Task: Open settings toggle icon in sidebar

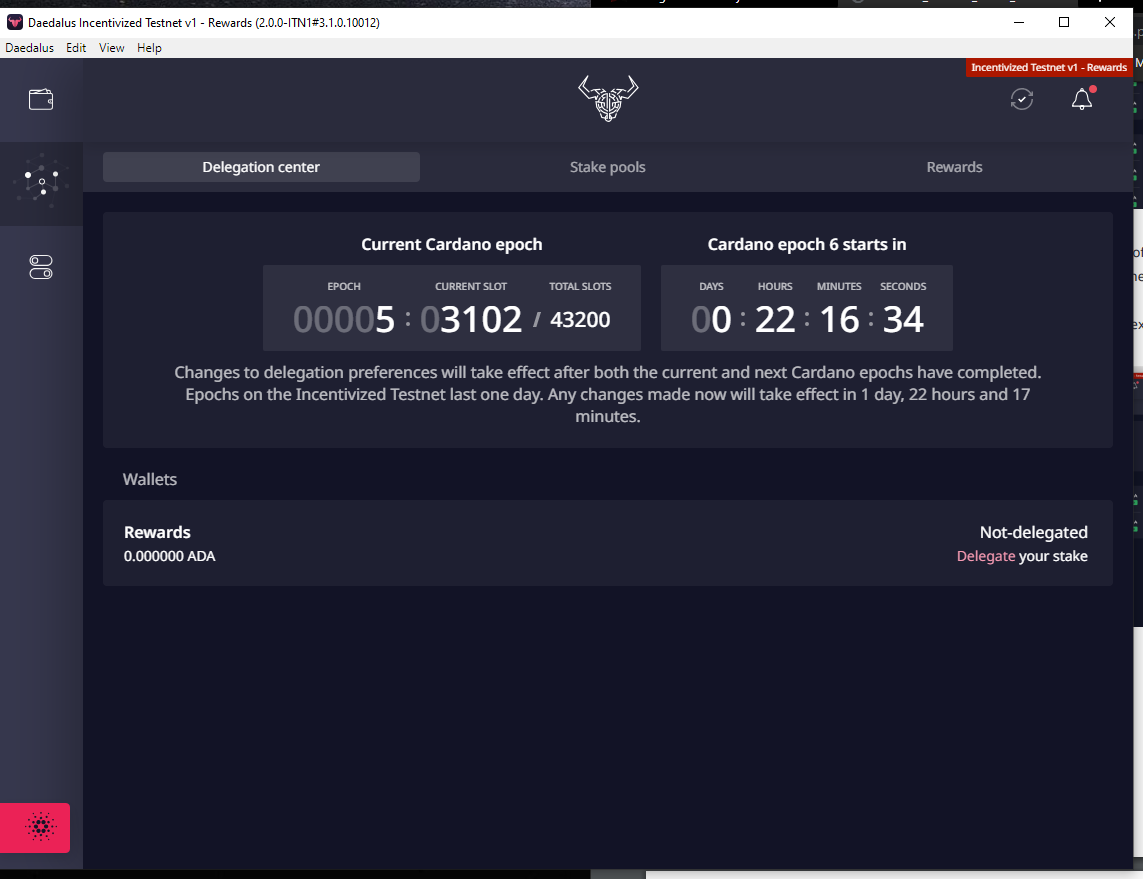Action: coord(41,267)
